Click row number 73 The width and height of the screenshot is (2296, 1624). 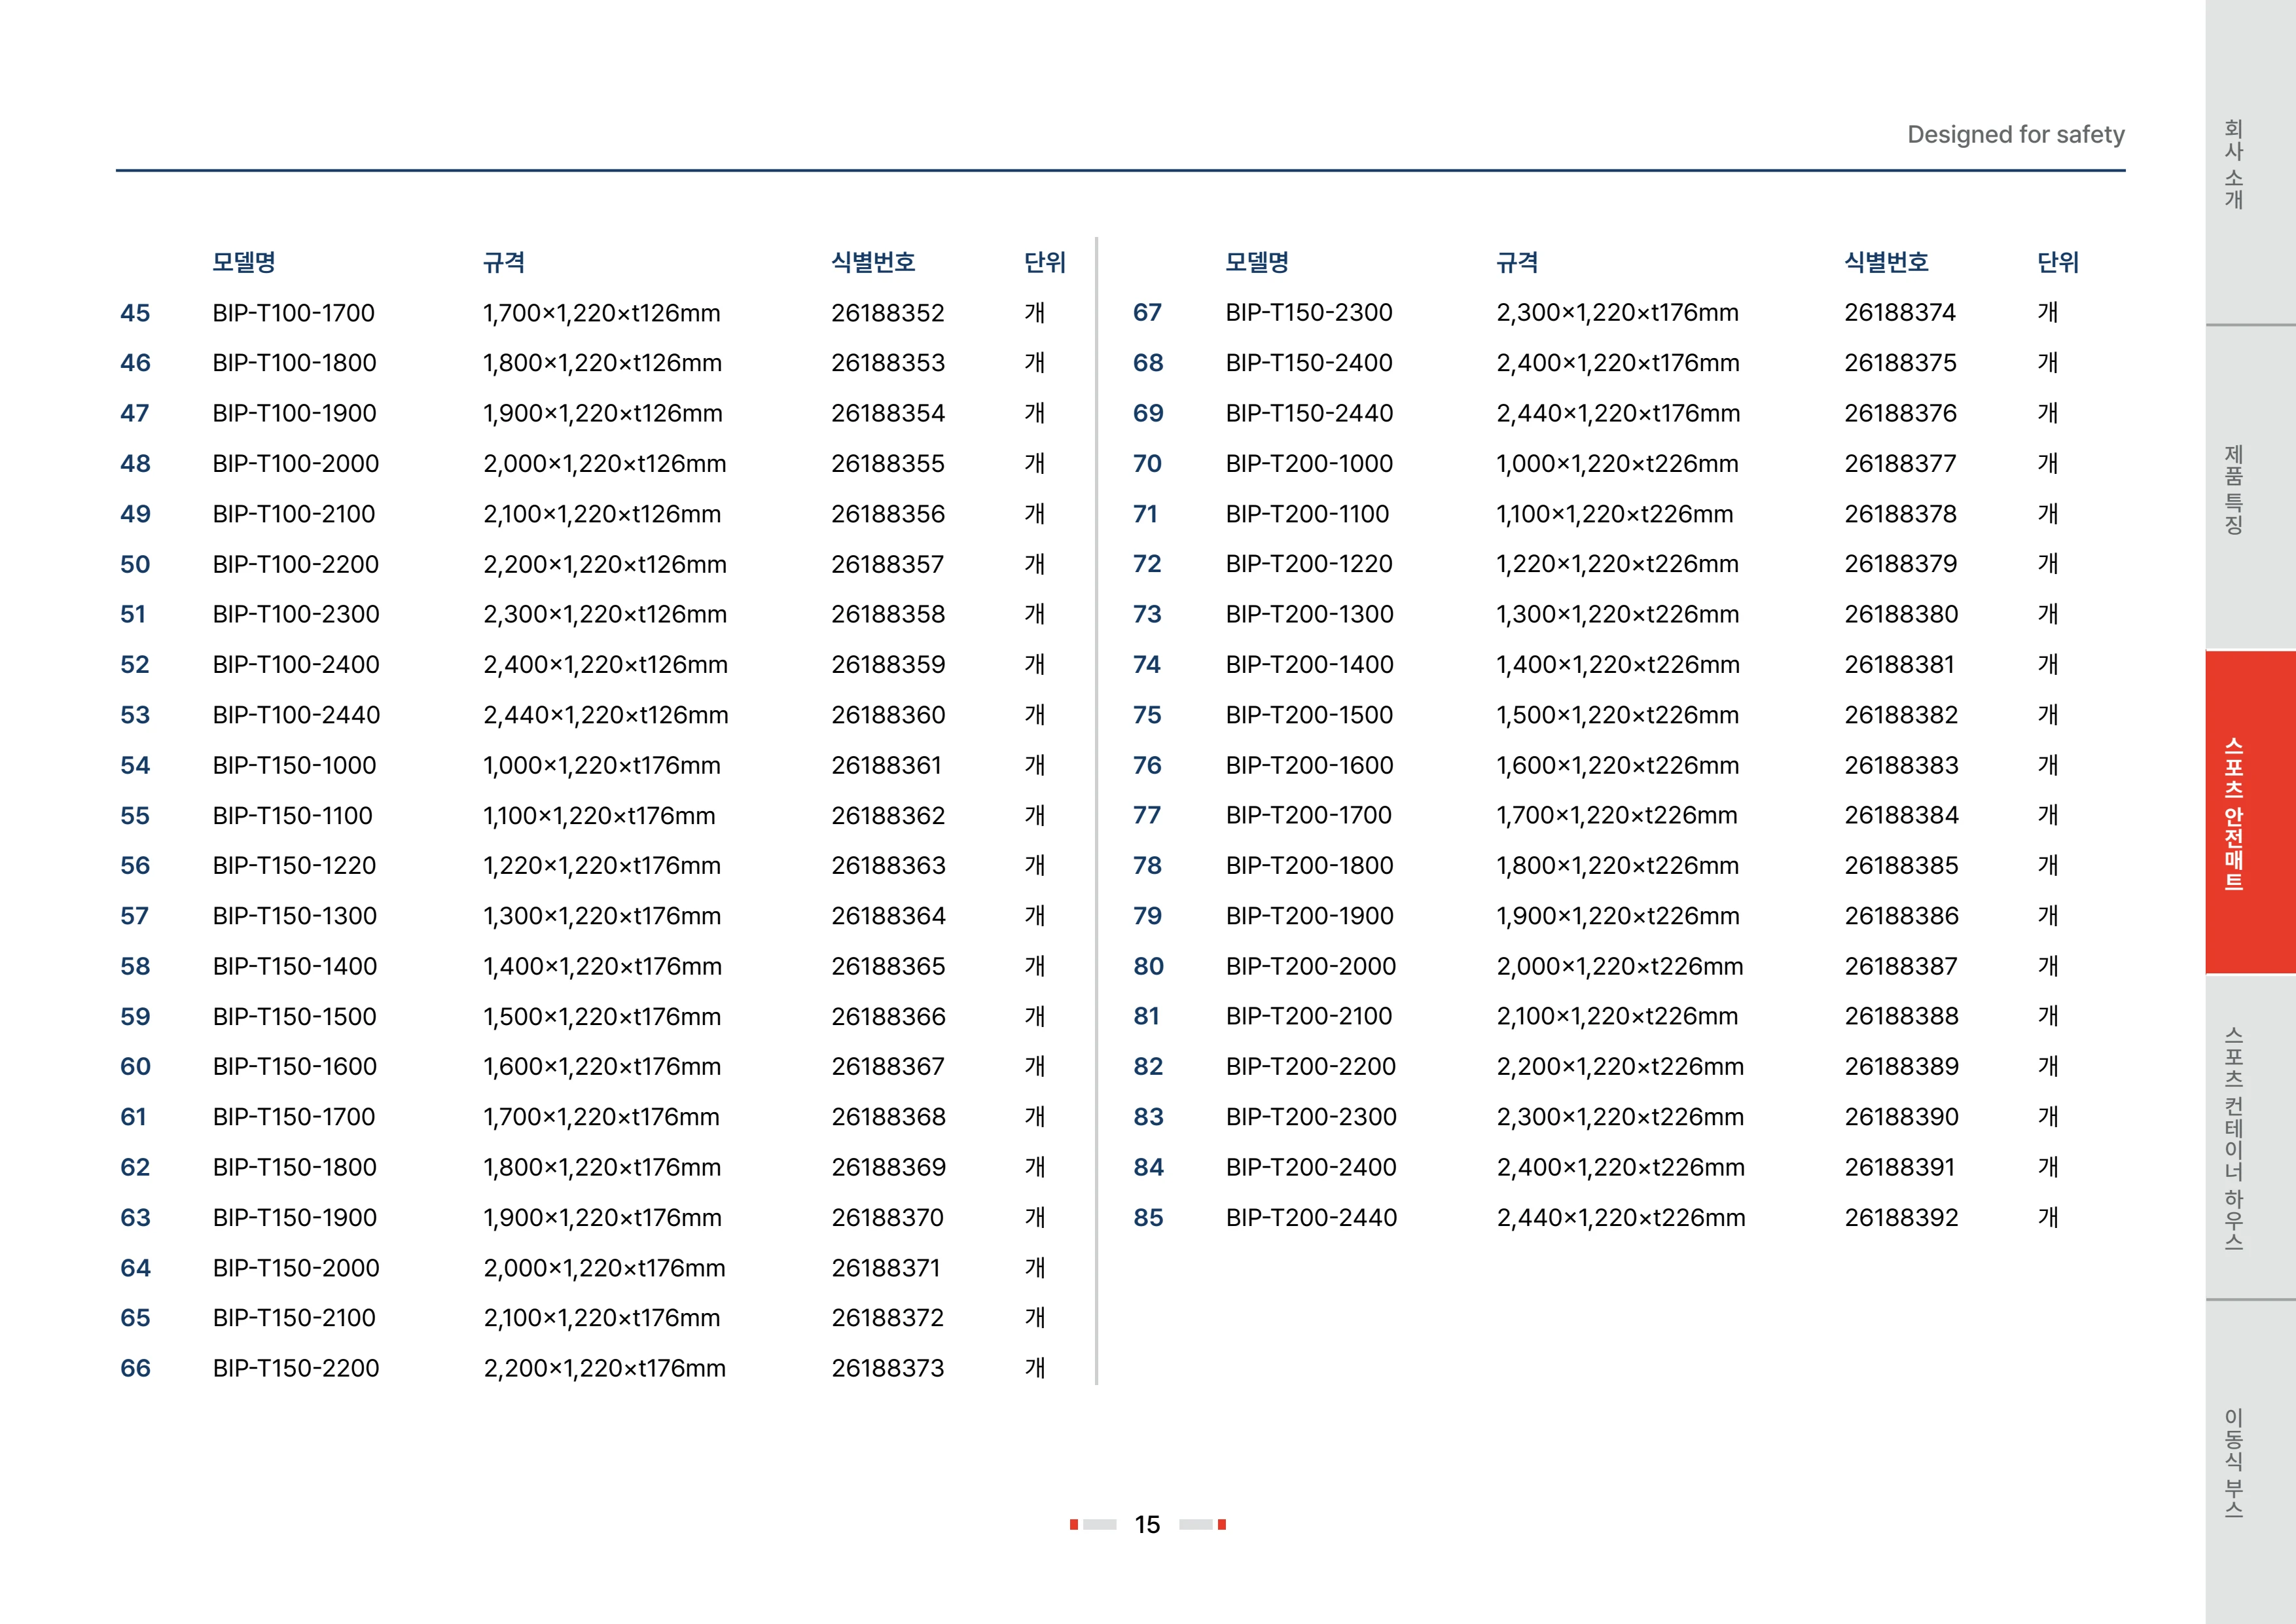coord(1147,614)
